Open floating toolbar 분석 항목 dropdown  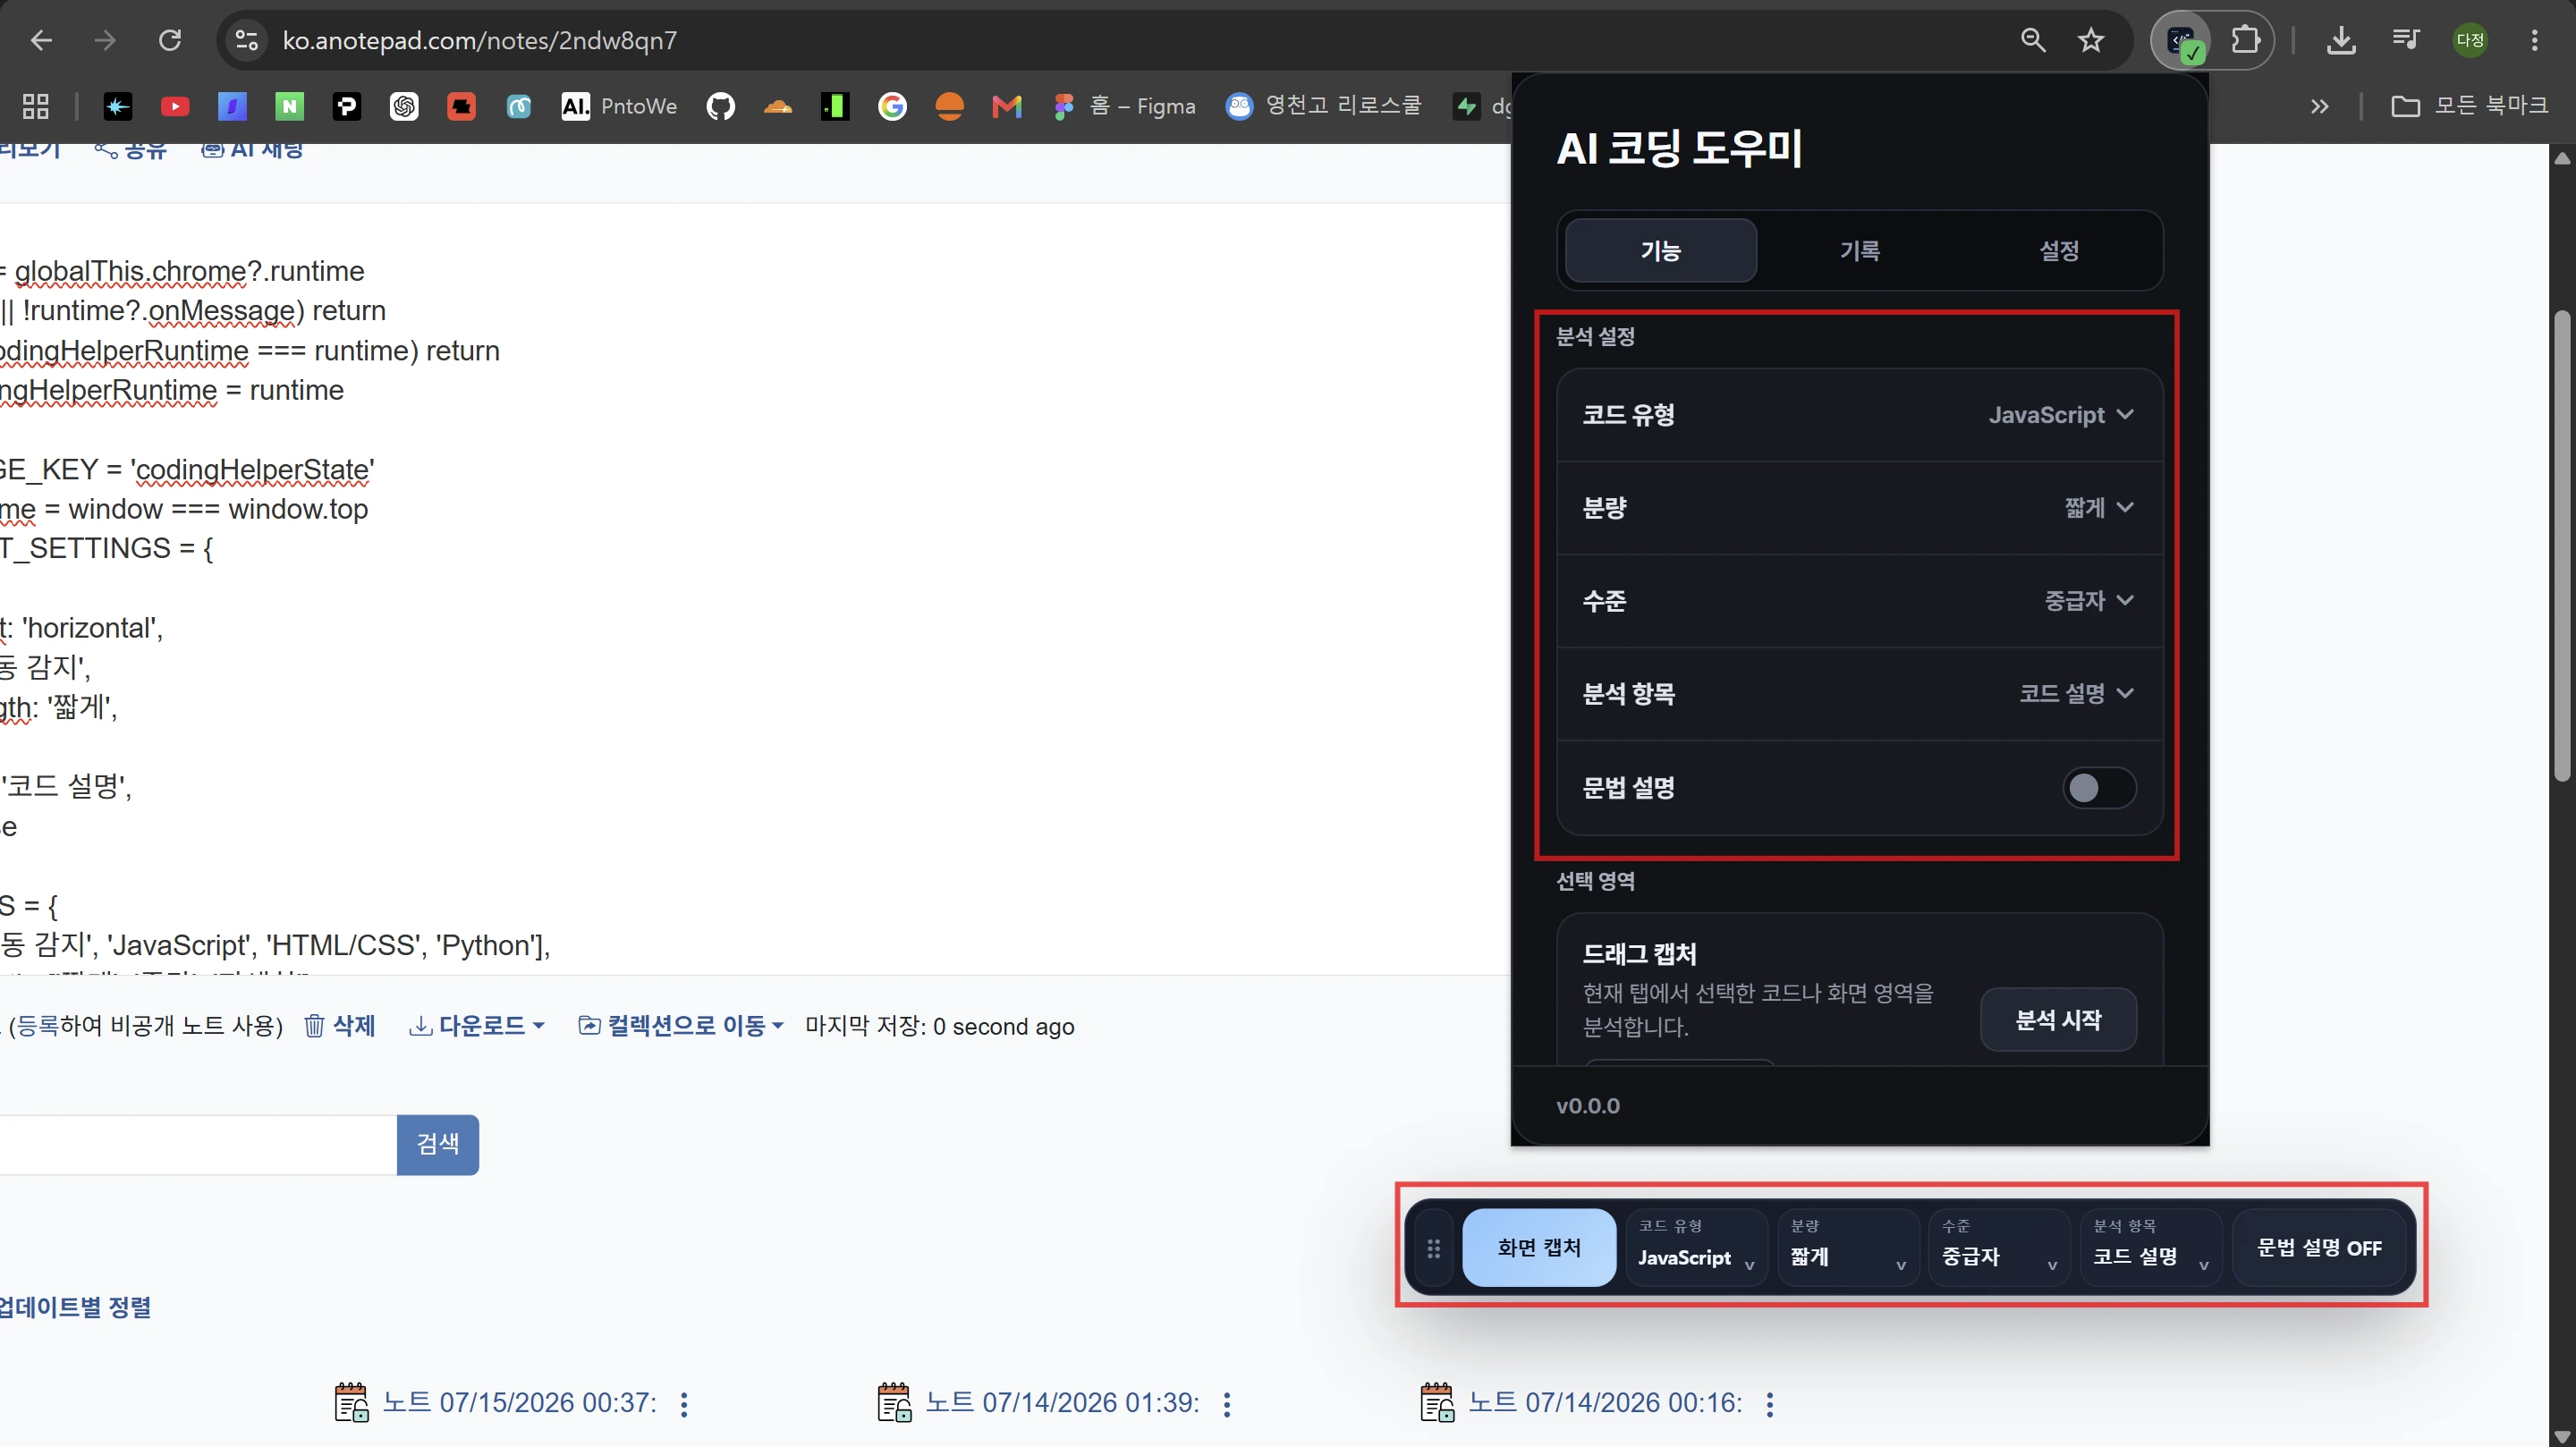(2150, 1248)
